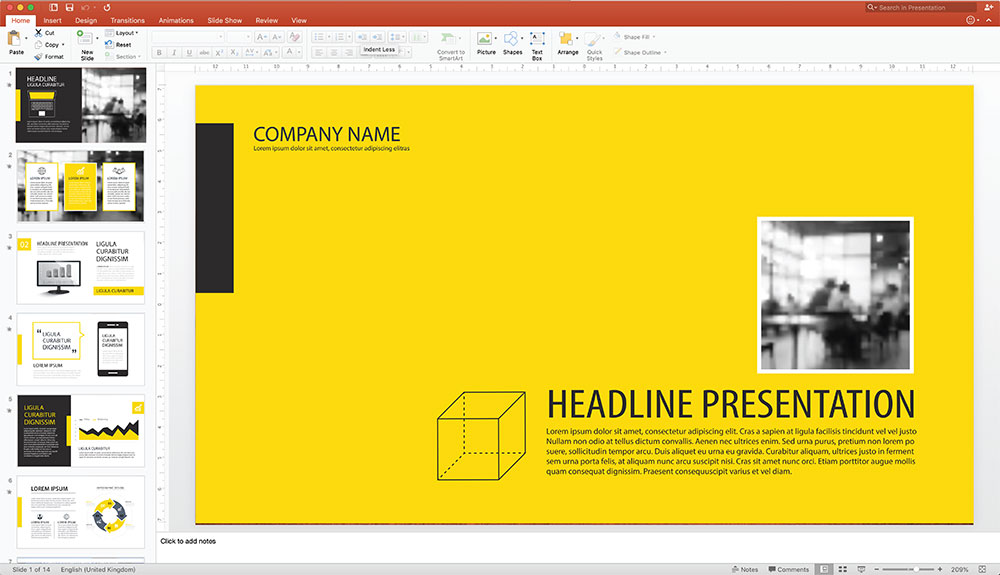The image size is (1000, 575).
Task: Decrease font size with smaller A
Action: coord(276,37)
